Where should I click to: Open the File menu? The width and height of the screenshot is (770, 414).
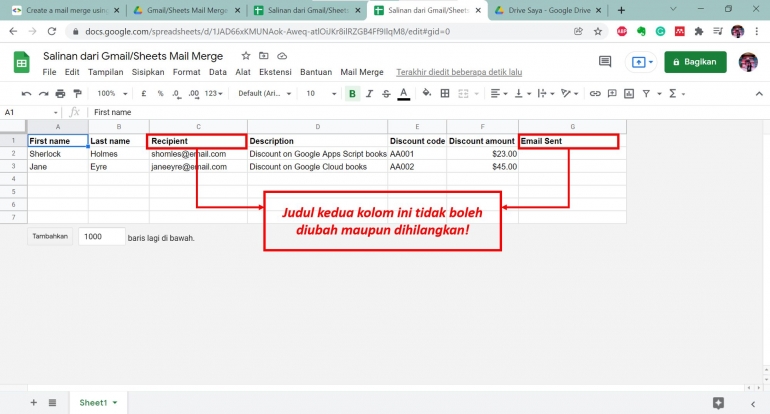pyautogui.click(x=49, y=72)
